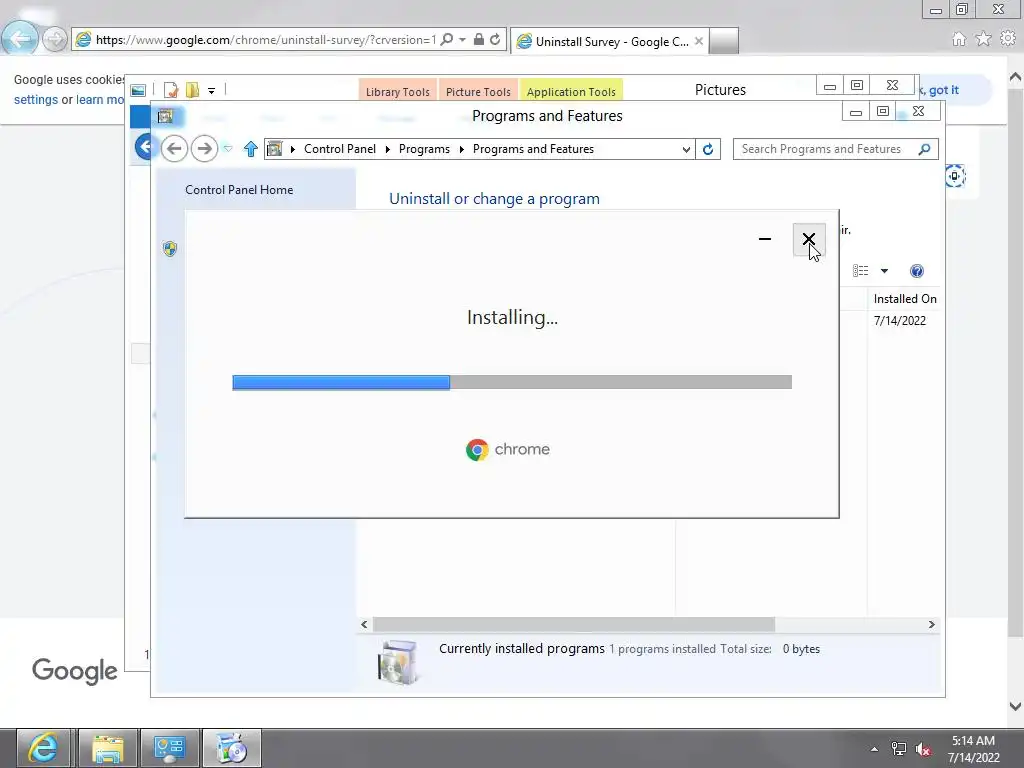Click the search magnifier in Programs and Features
The image size is (1024, 768).
tap(924, 149)
